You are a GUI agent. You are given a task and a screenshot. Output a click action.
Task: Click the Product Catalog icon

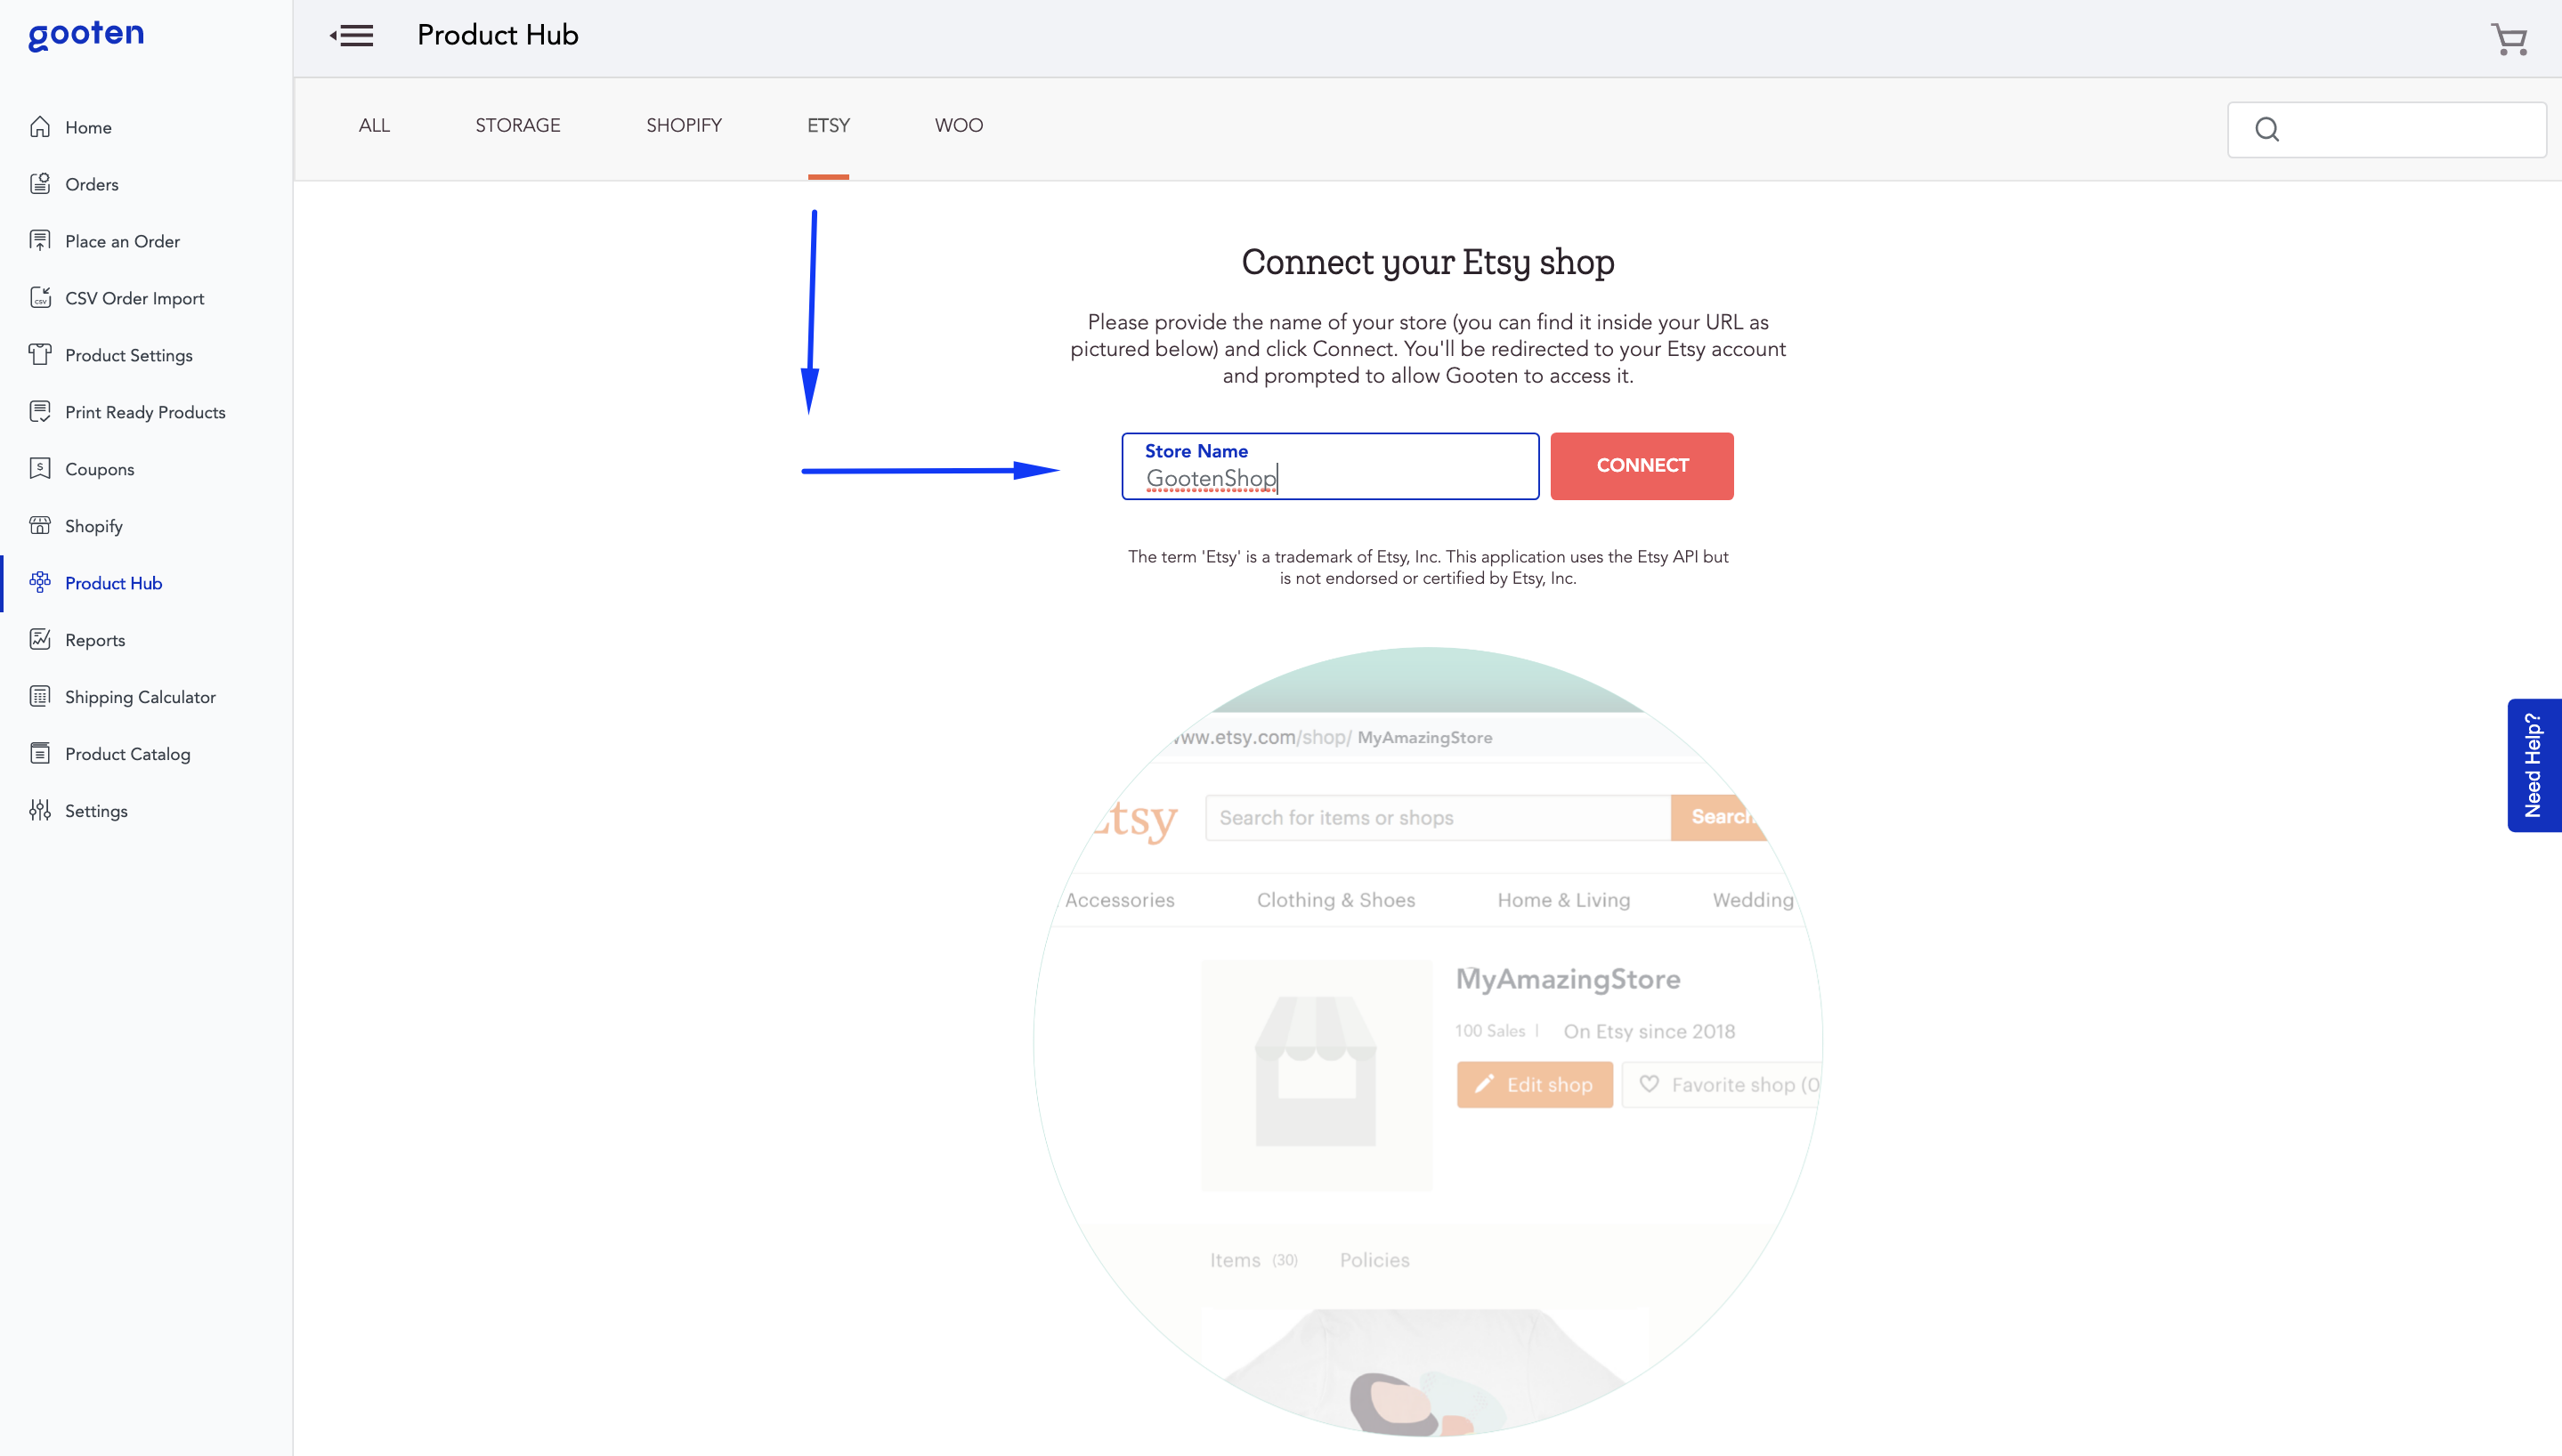pyautogui.click(x=40, y=754)
